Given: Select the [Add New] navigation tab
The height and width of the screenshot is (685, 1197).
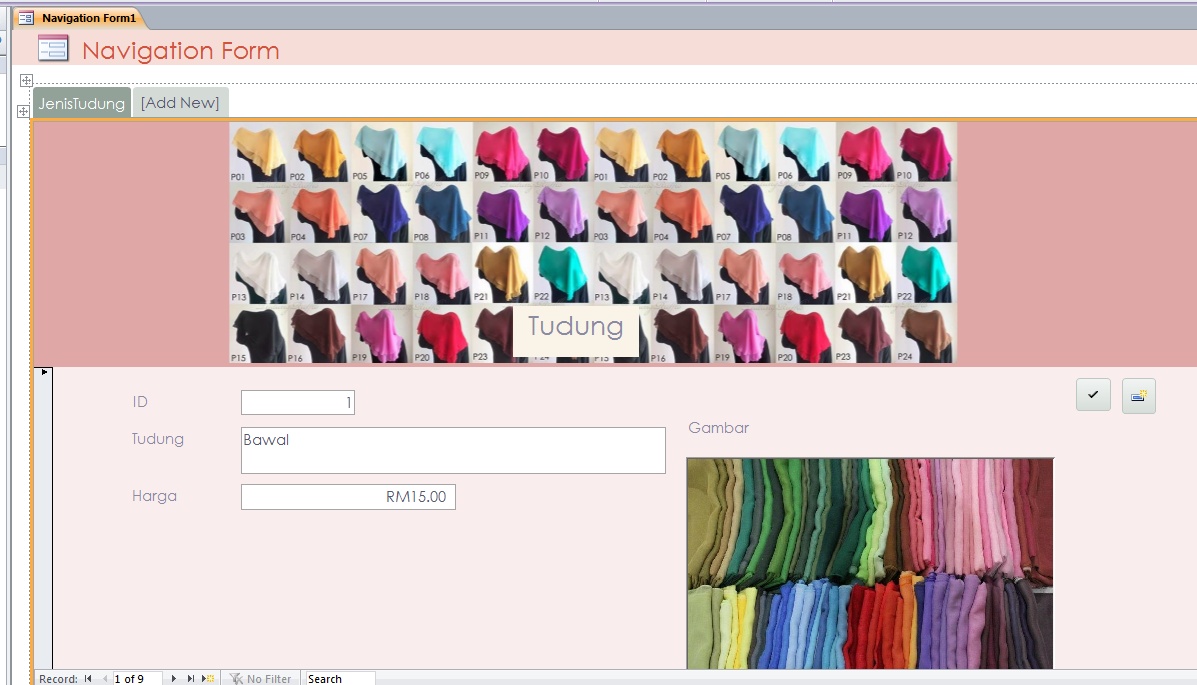Looking at the screenshot, I should (180, 102).
